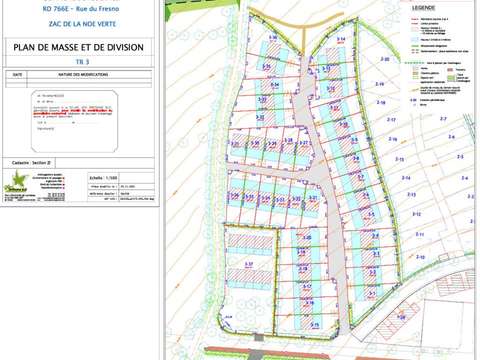Select lot label 3-20
The height and width of the screenshot is (360, 480).
pyautogui.click(x=307, y=237)
